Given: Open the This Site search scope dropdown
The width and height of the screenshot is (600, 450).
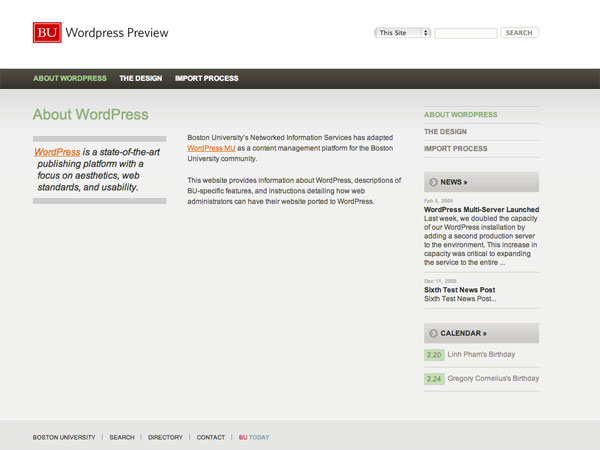Looking at the screenshot, I should click(403, 33).
